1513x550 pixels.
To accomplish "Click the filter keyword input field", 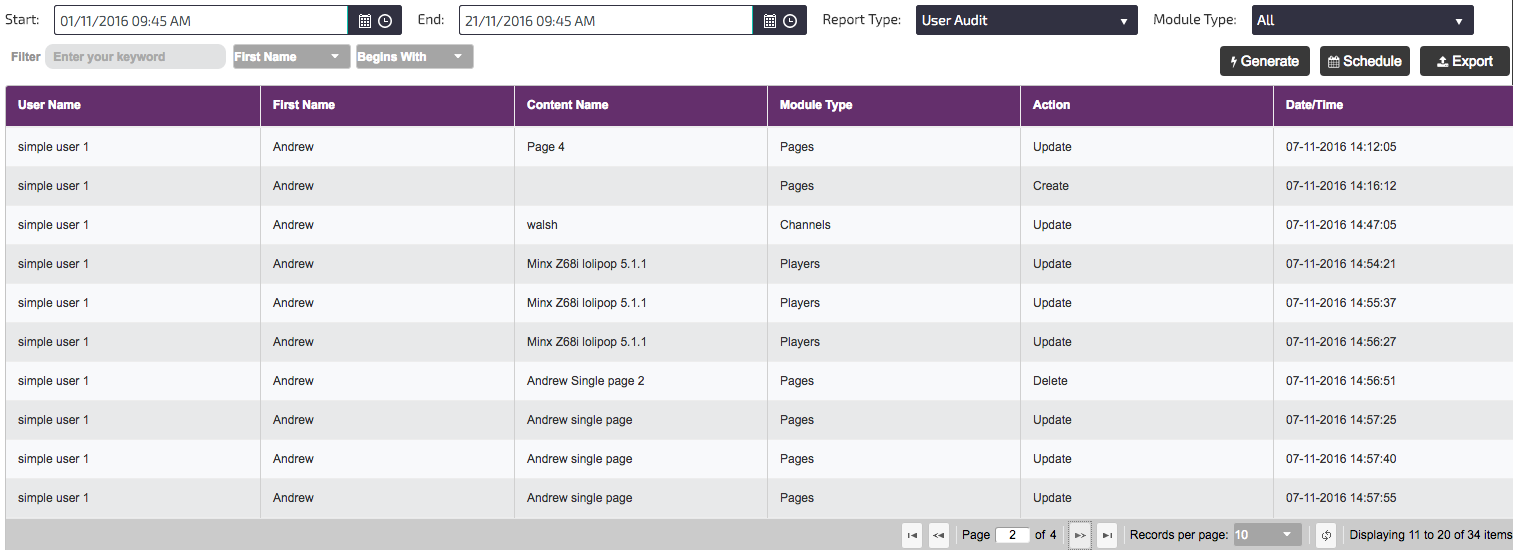I will pos(136,57).
